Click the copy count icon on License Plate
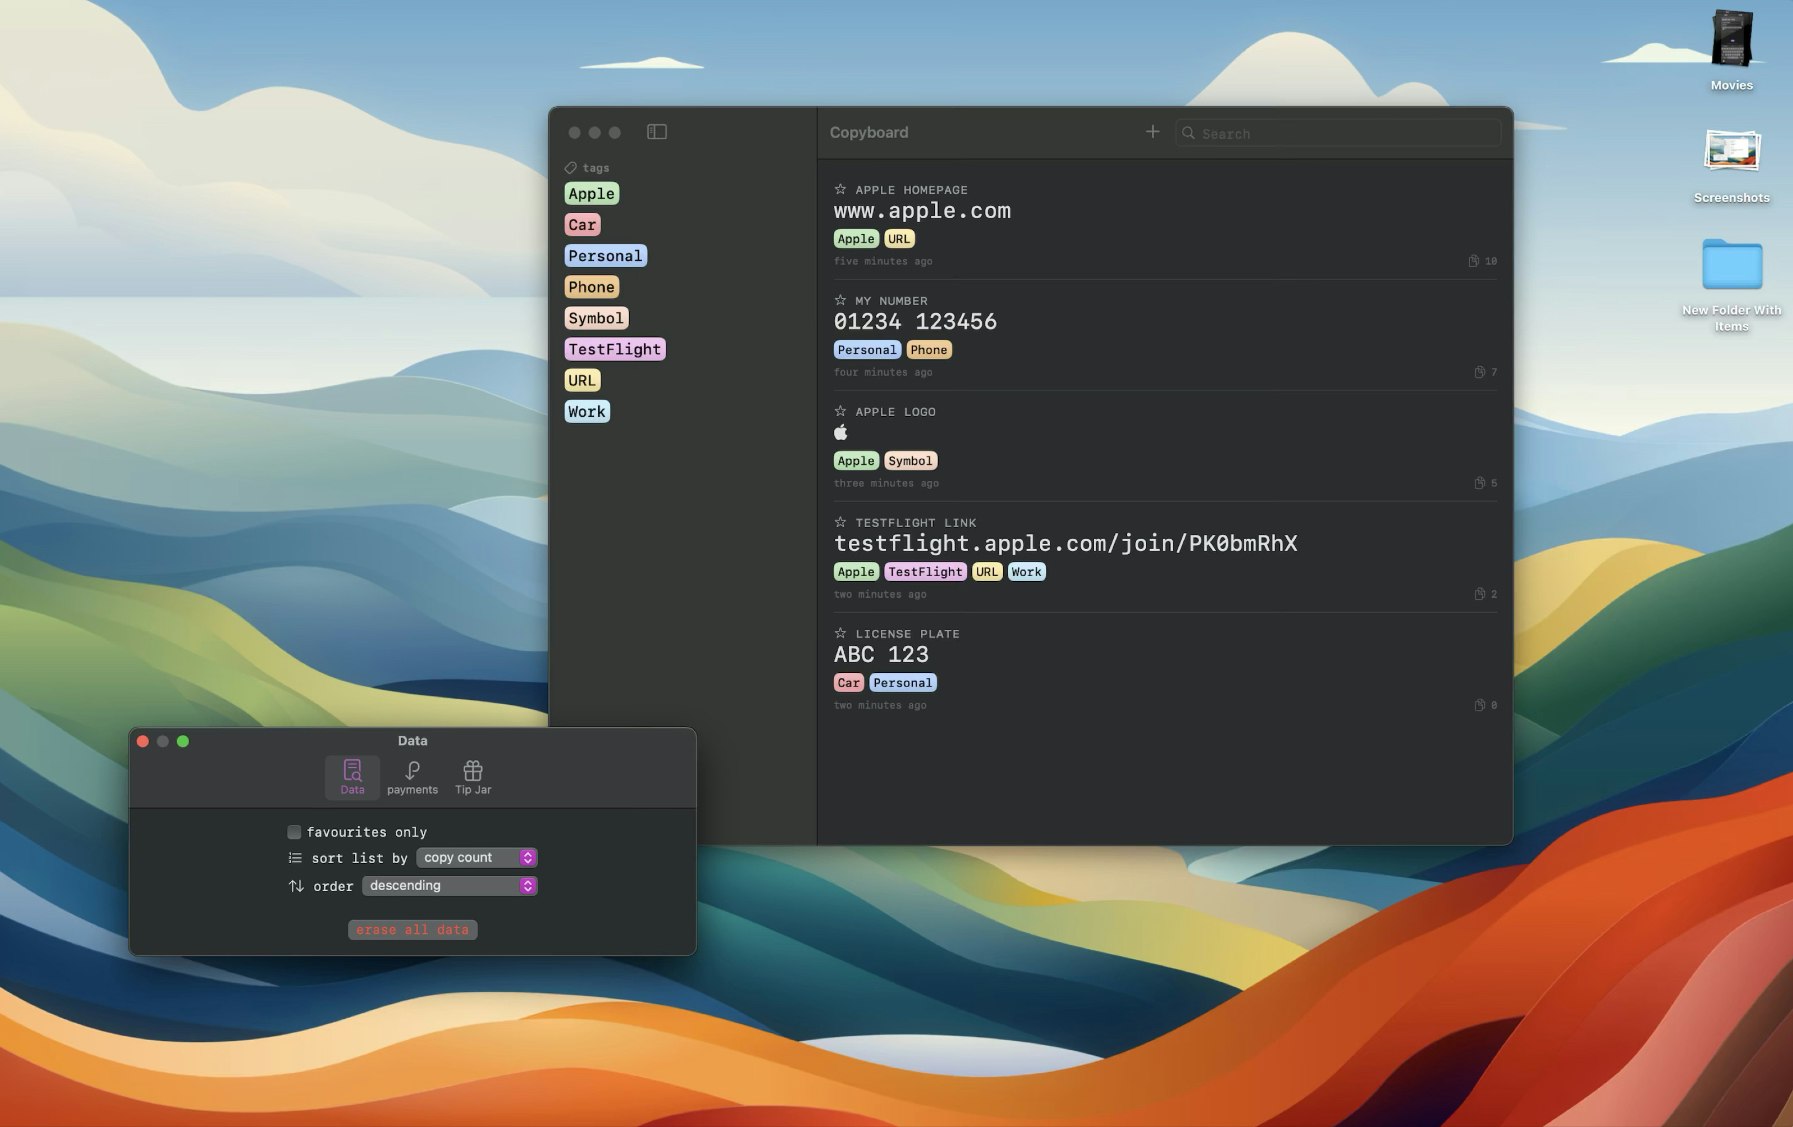The width and height of the screenshot is (1793, 1127). 1480,705
